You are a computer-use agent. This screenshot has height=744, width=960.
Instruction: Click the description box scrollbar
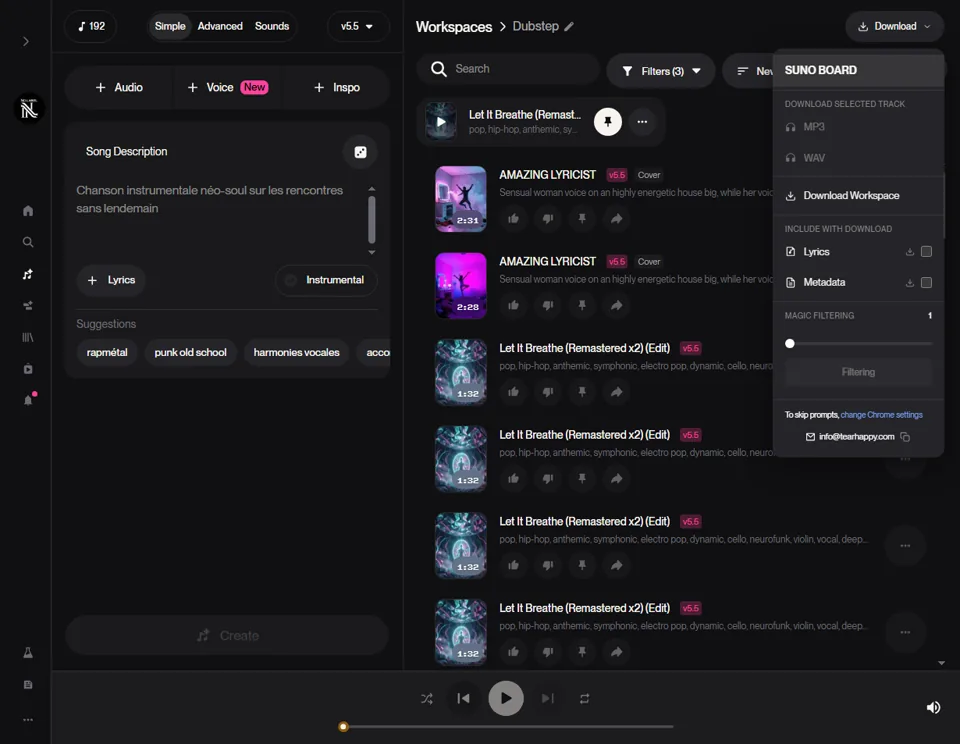click(x=372, y=220)
